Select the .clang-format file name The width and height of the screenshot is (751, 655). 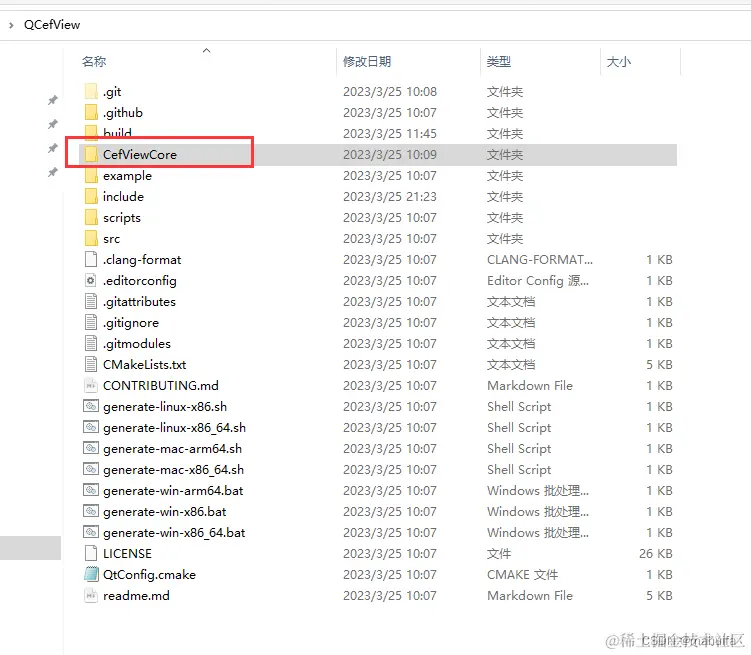point(142,260)
